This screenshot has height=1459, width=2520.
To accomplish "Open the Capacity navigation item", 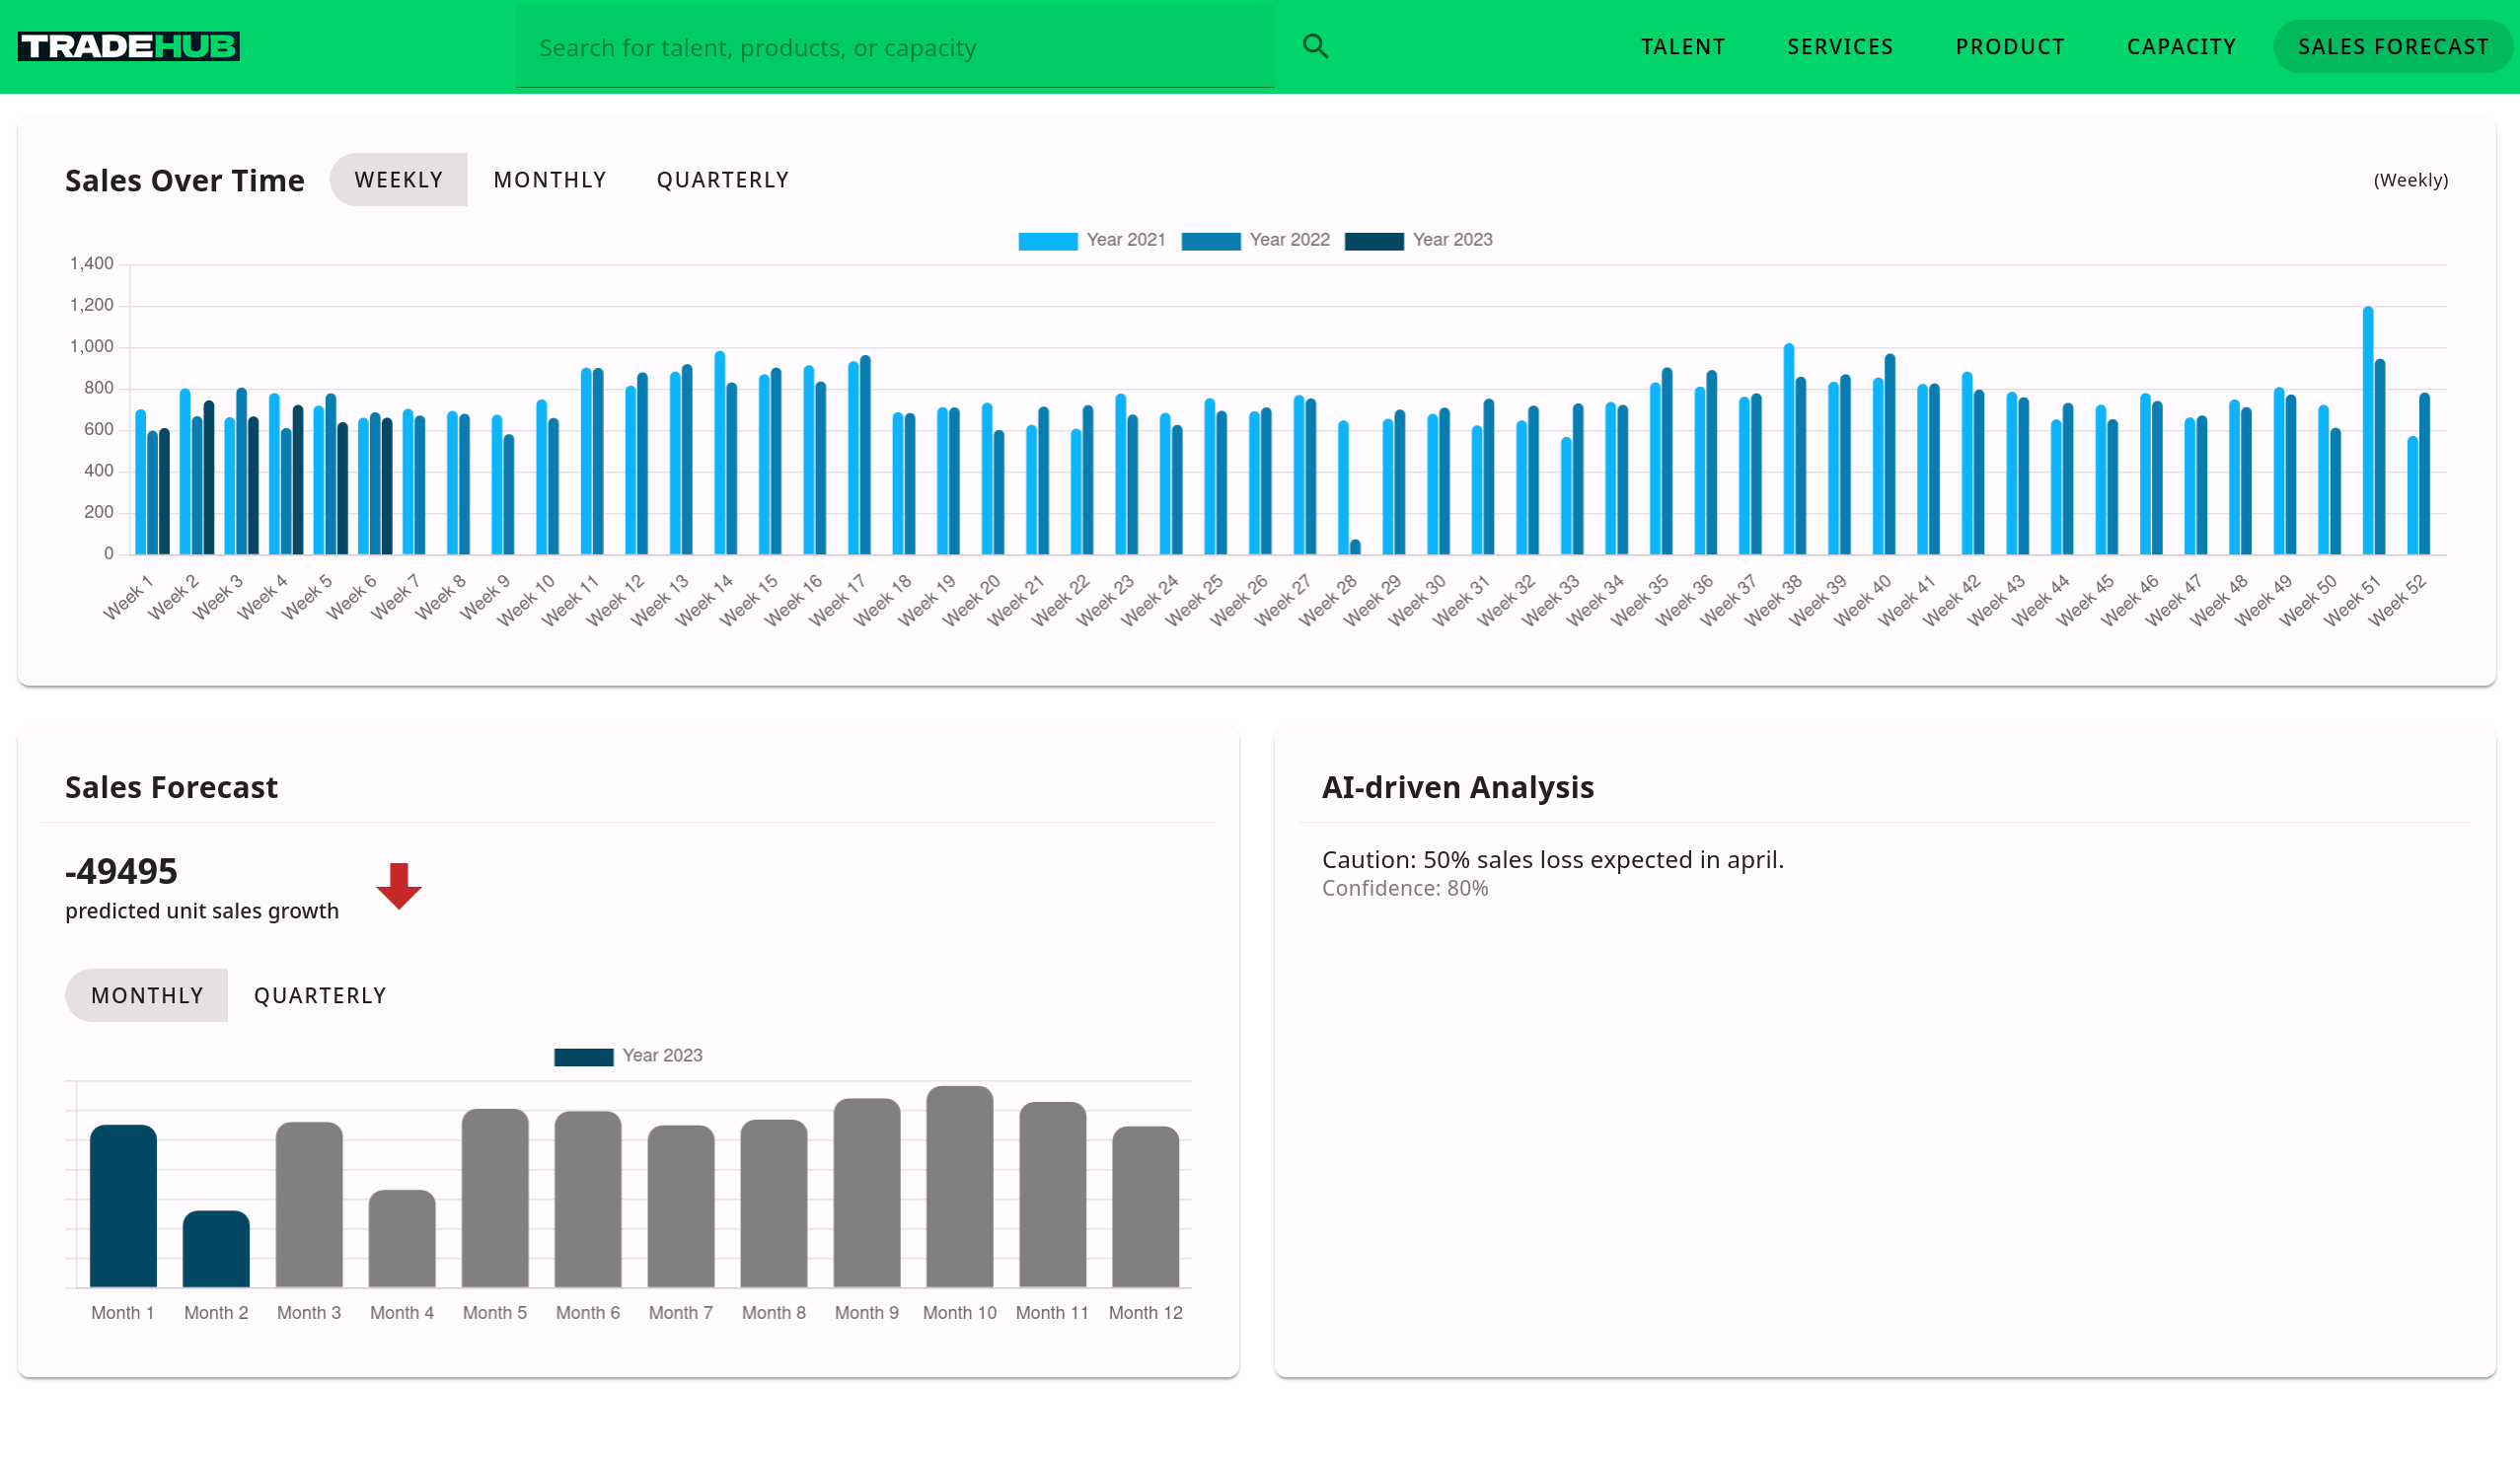I will click(x=2181, y=47).
